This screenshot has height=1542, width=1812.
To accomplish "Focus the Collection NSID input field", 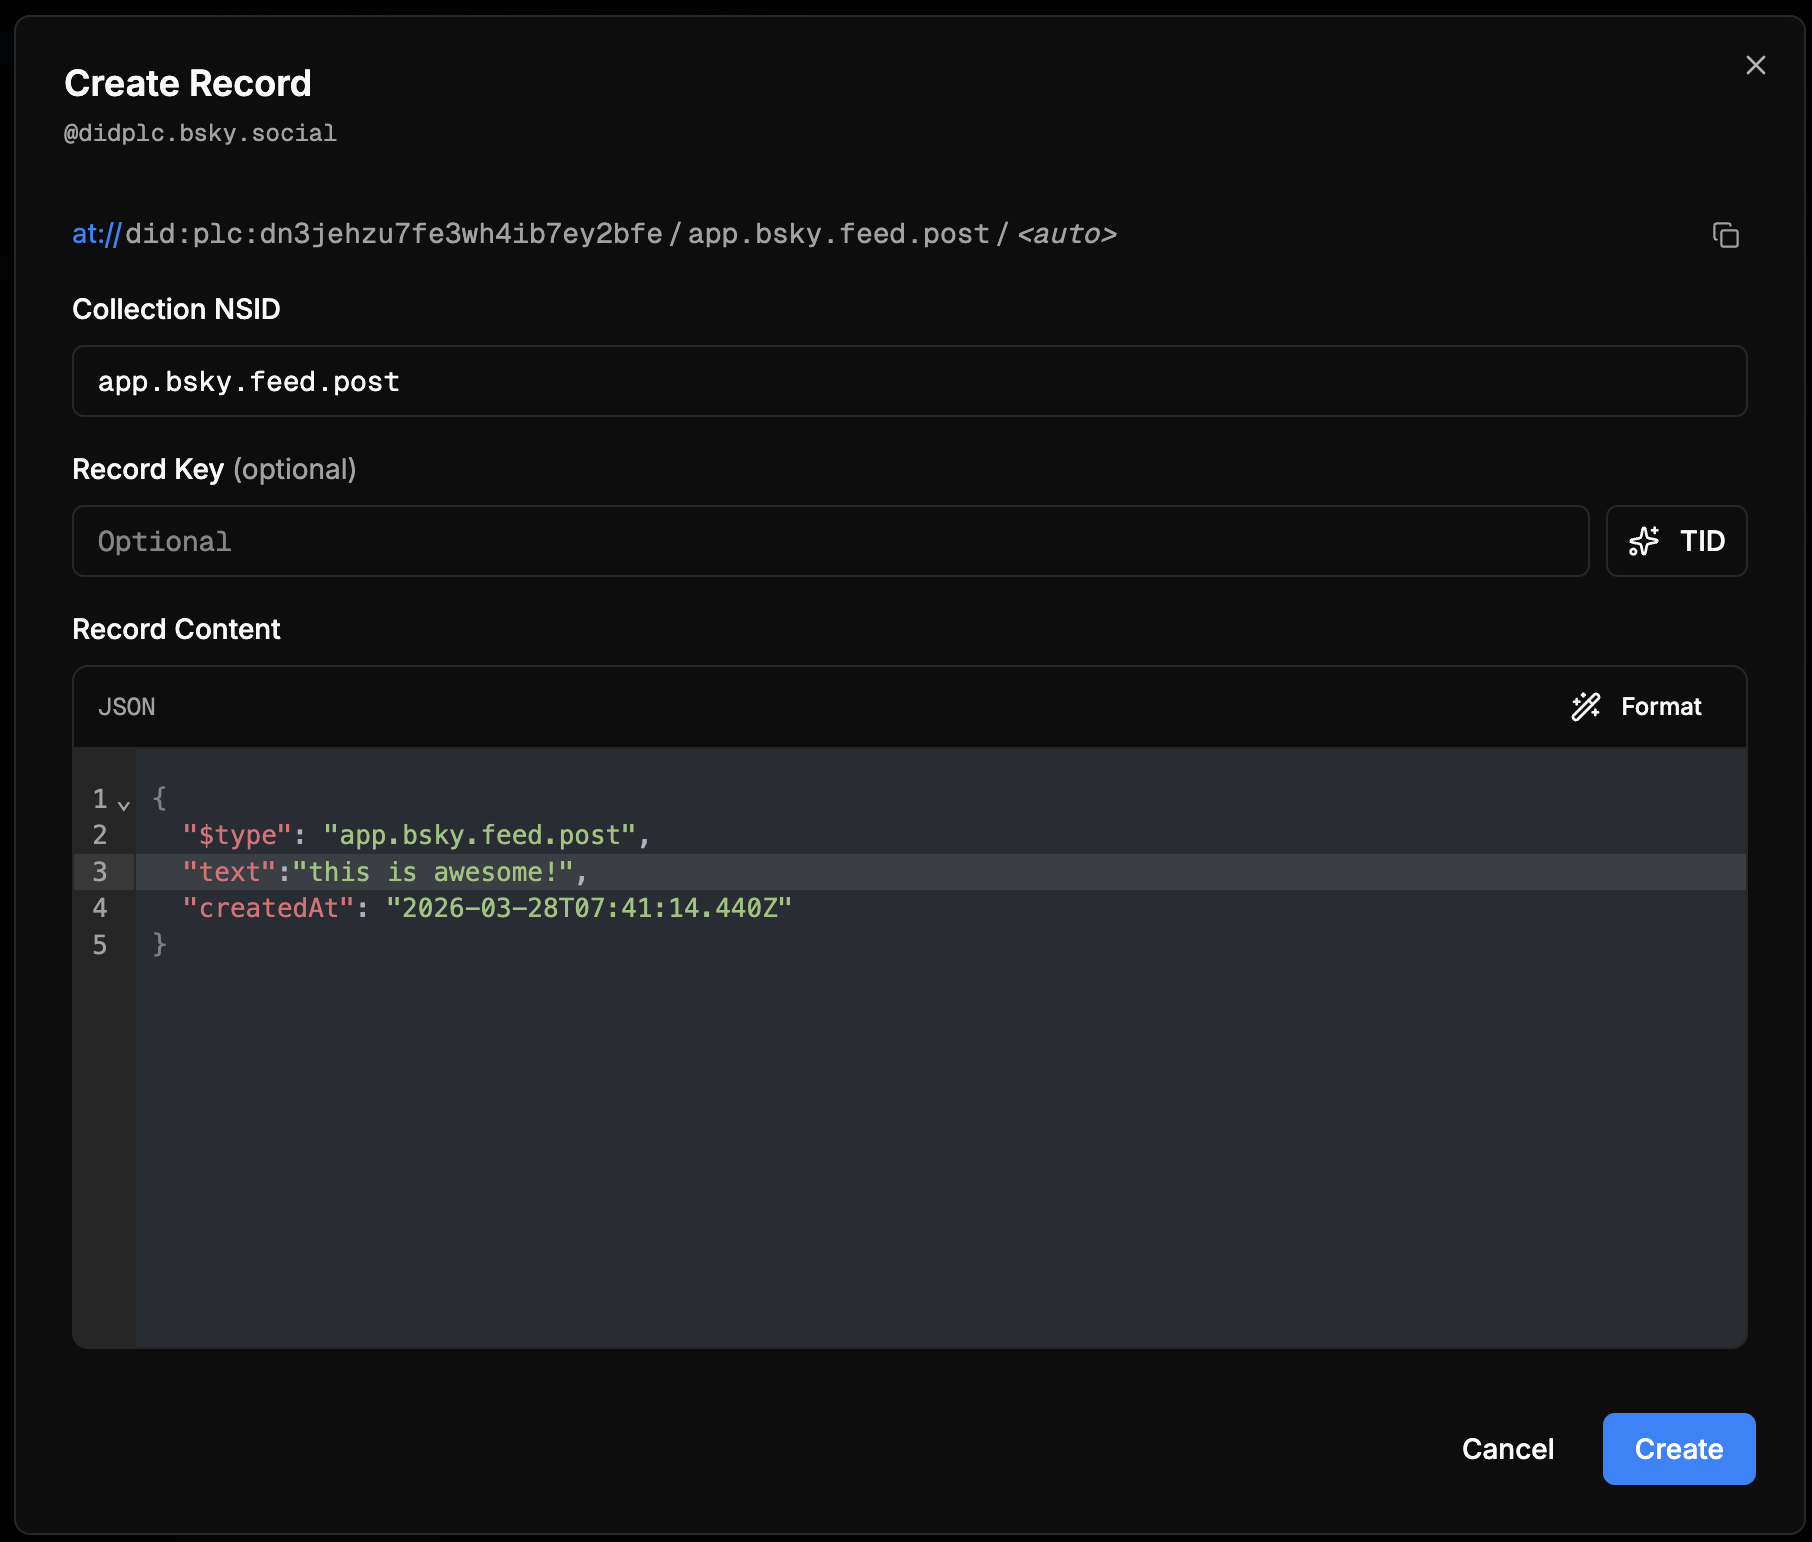I will [909, 381].
